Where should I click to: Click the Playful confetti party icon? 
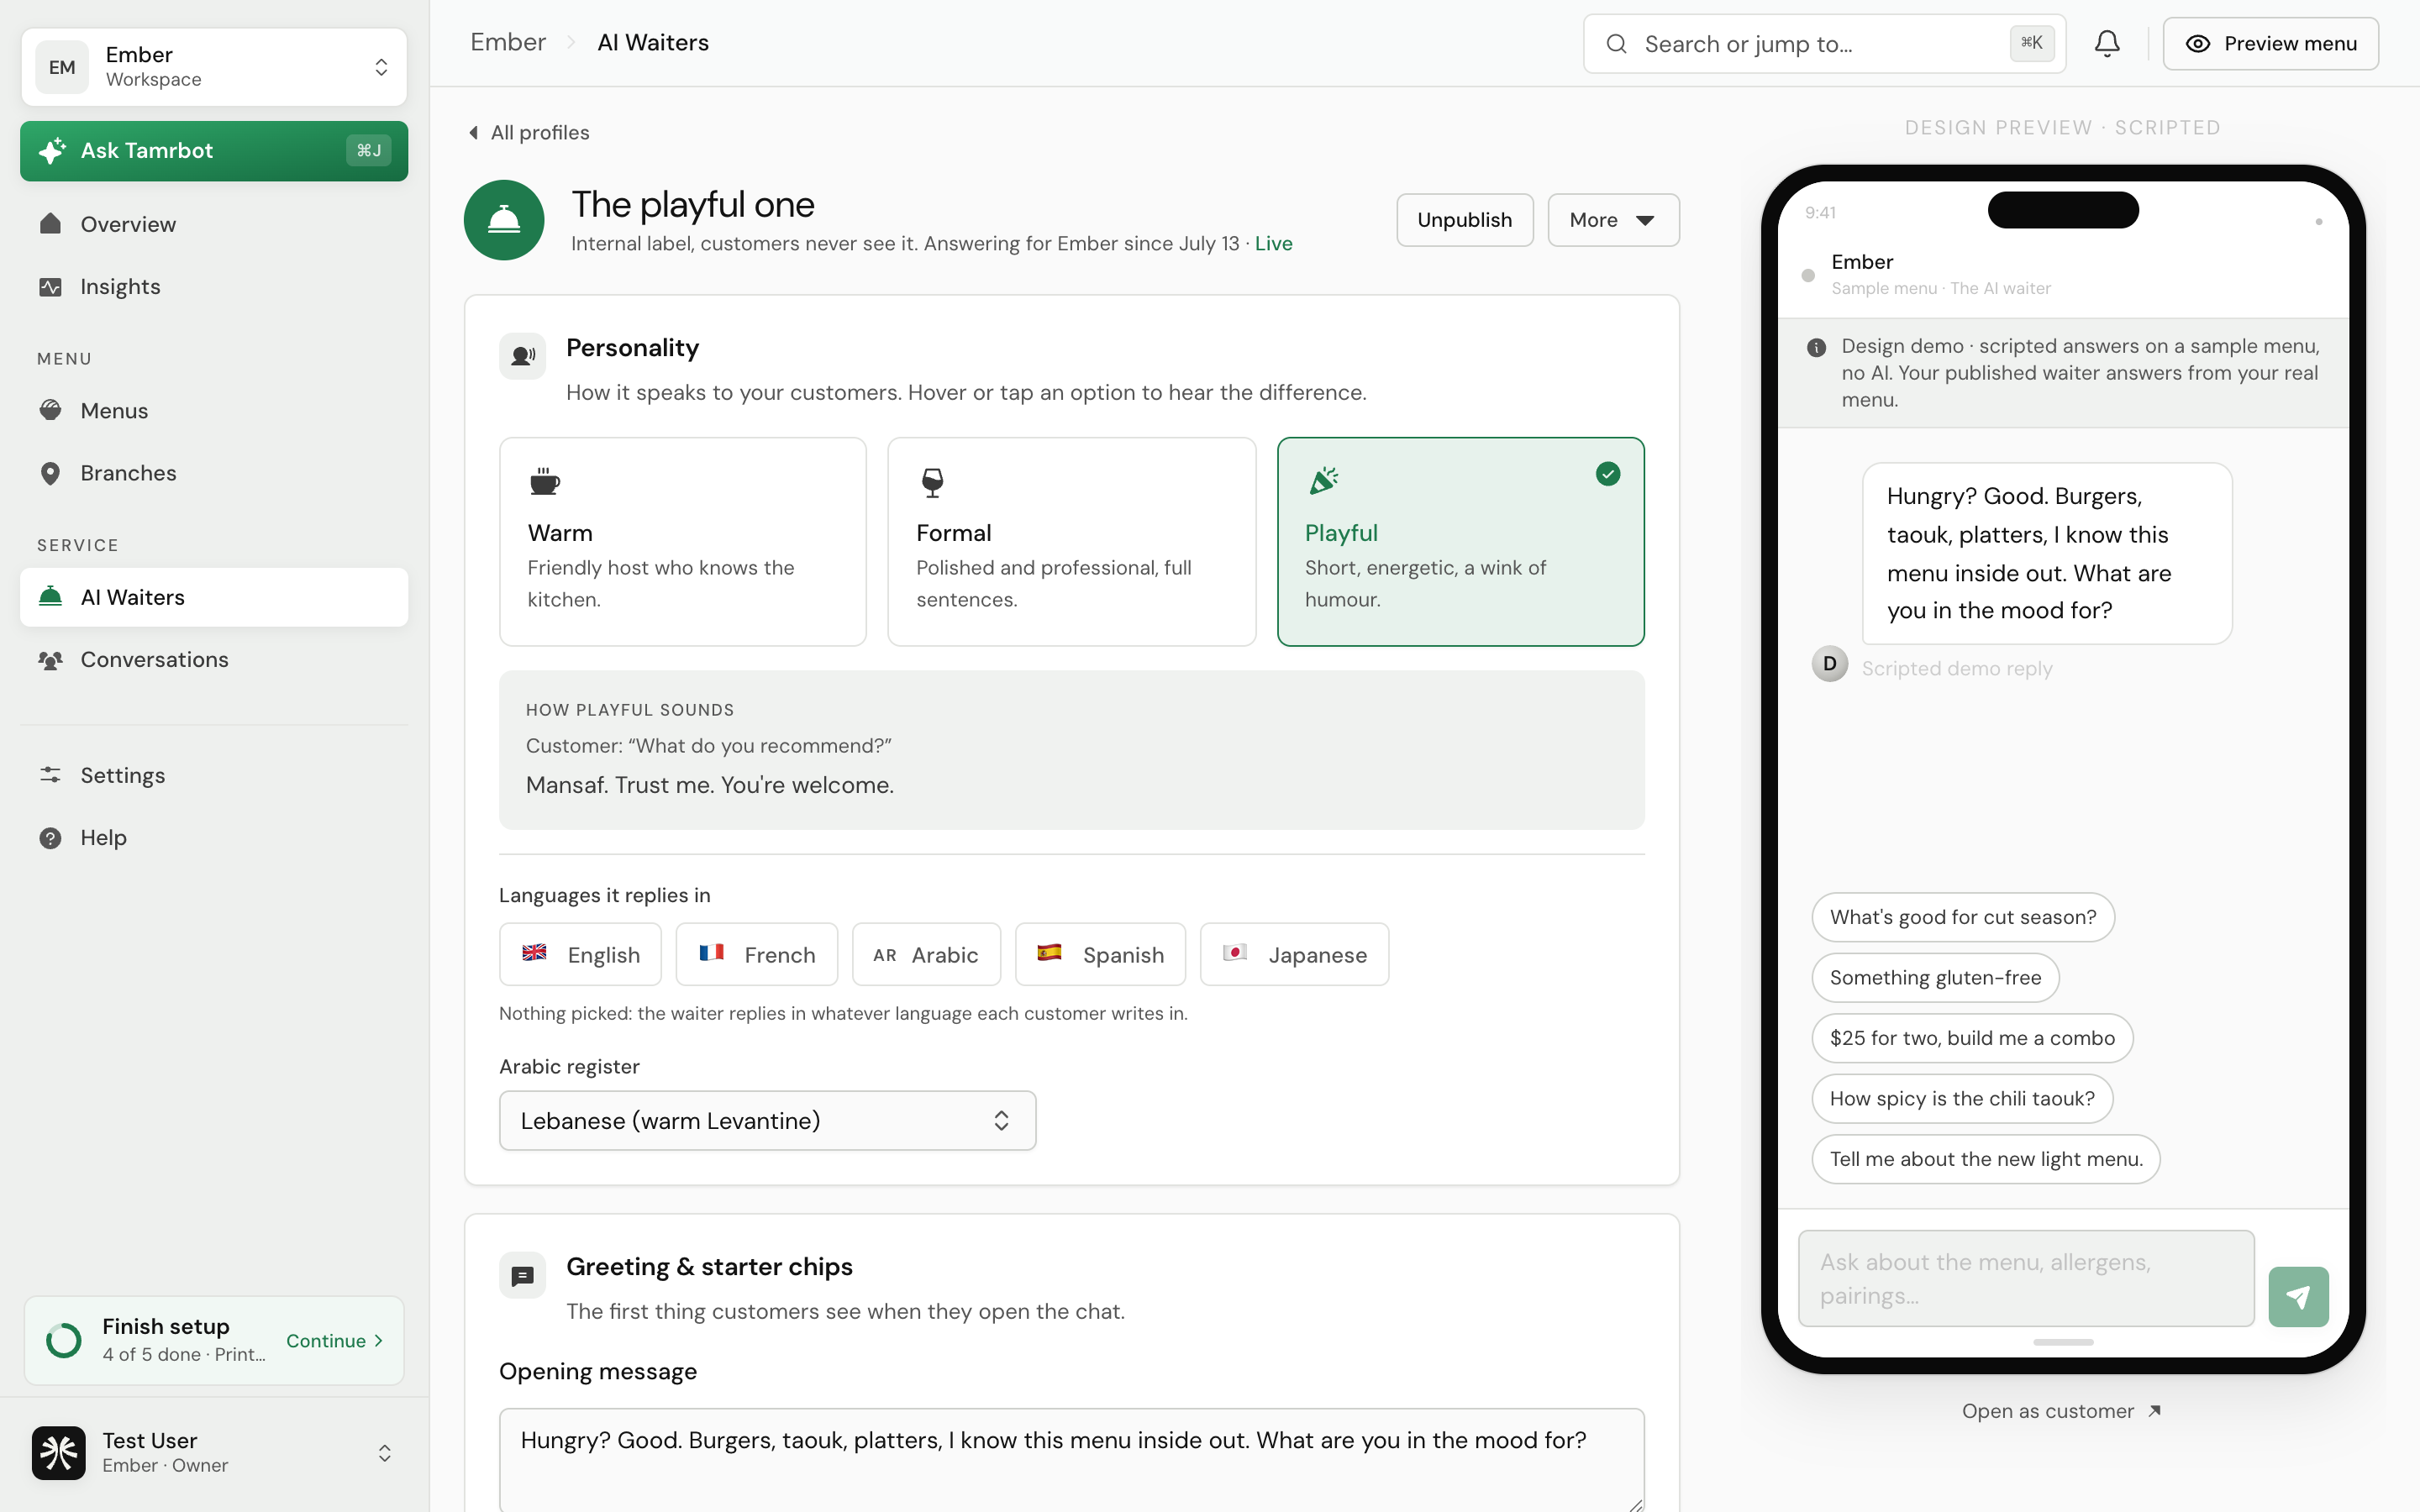pos(1323,481)
